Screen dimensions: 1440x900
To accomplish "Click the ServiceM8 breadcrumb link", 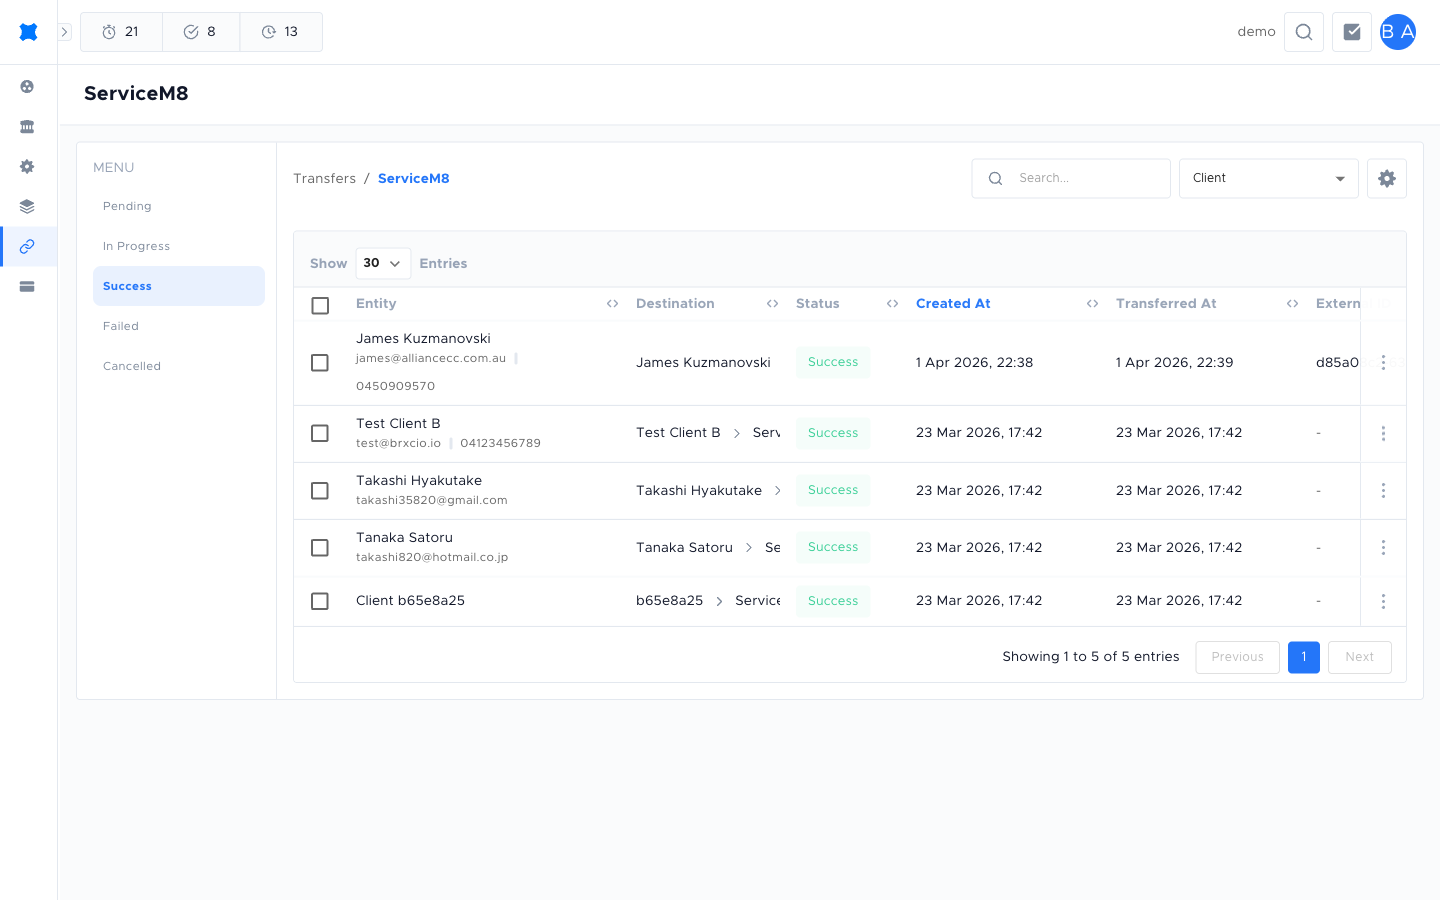I will click(413, 178).
